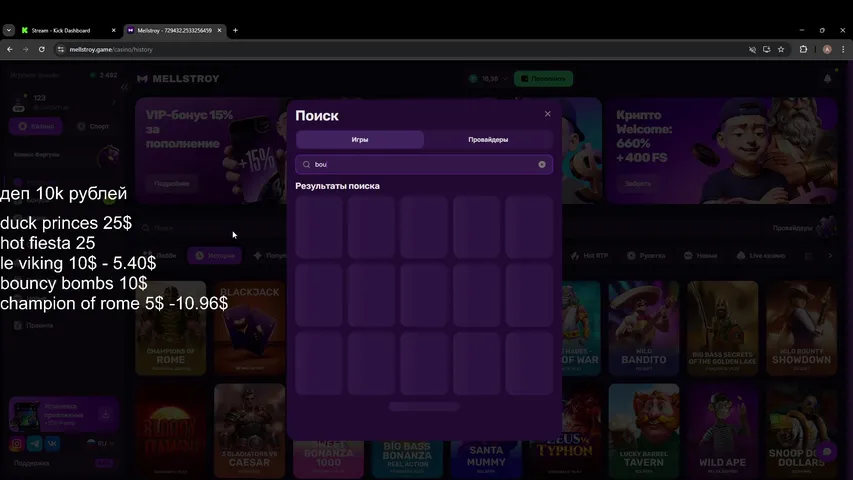This screenshot has width=853, height=480.
Task: Clear the search field text
Action: tap(542, 164)
